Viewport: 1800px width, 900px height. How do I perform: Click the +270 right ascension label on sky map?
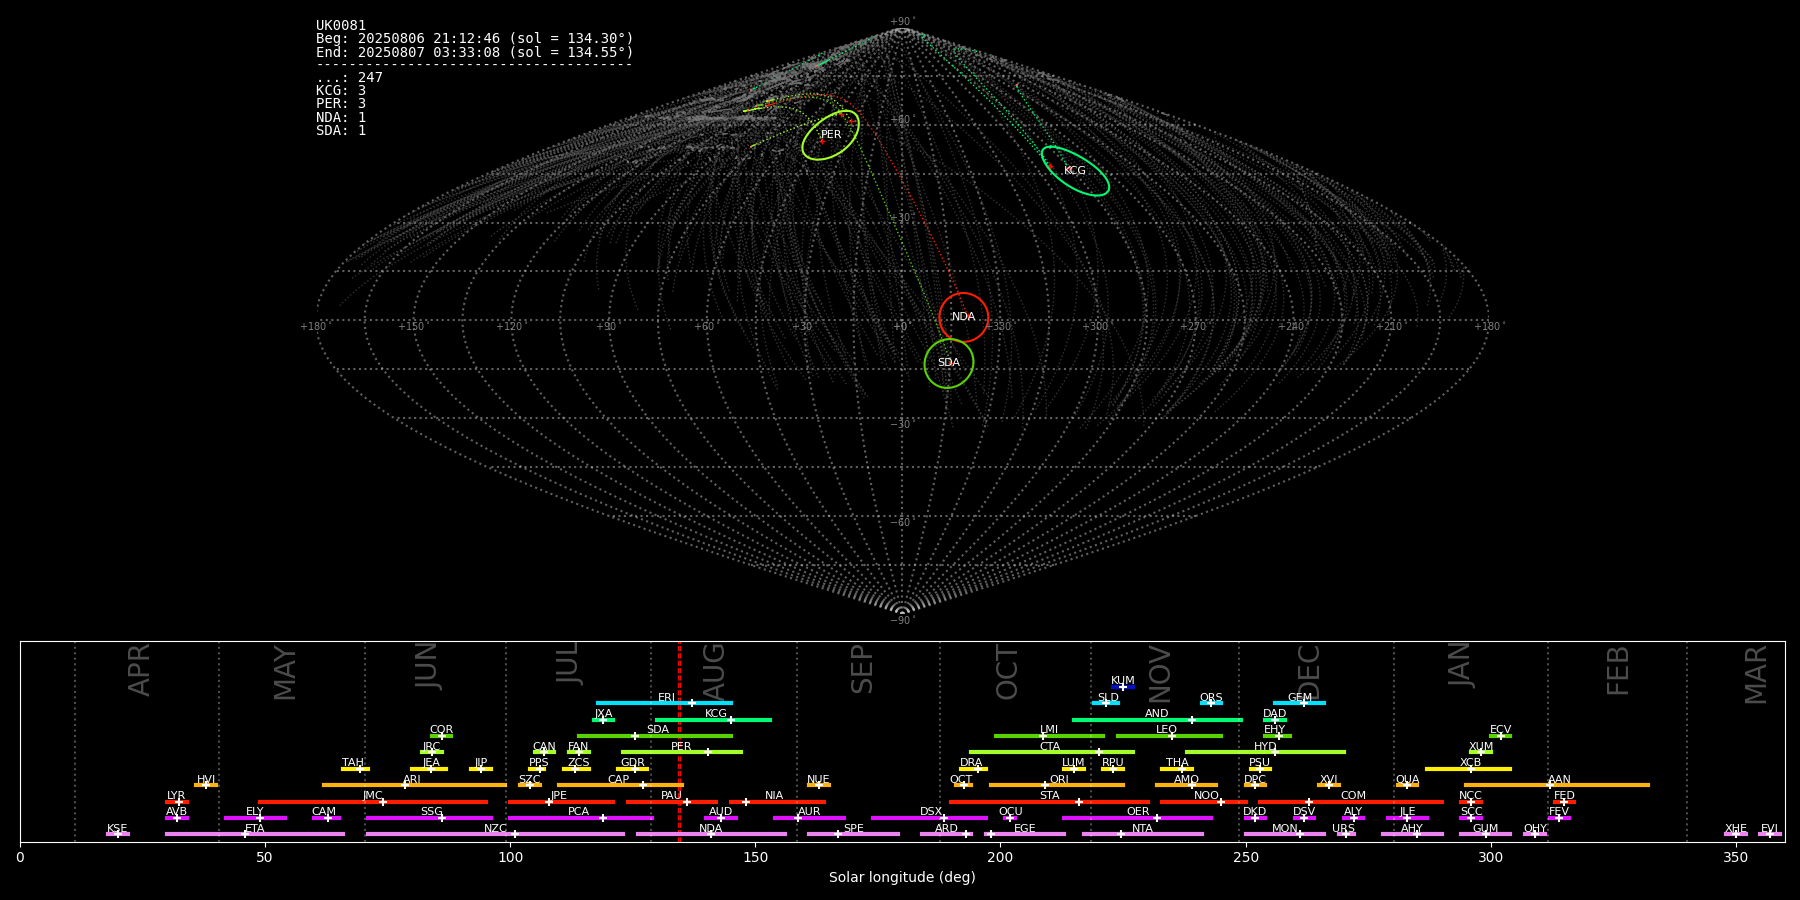click(x=1193, y=327)
